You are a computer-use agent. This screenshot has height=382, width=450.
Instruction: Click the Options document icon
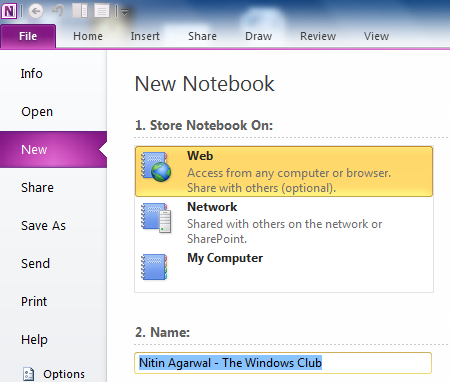tap(28, 374)
